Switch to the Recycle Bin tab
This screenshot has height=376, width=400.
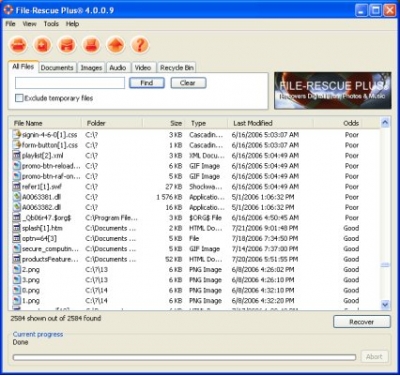176,68
